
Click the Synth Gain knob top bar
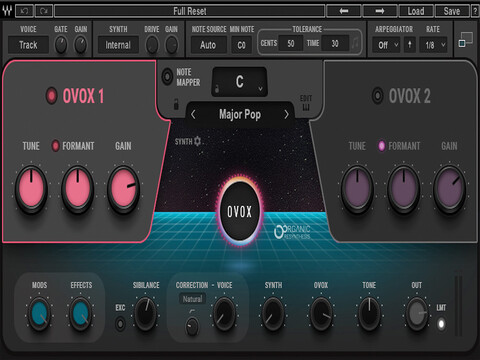click(x=171, y=45)
